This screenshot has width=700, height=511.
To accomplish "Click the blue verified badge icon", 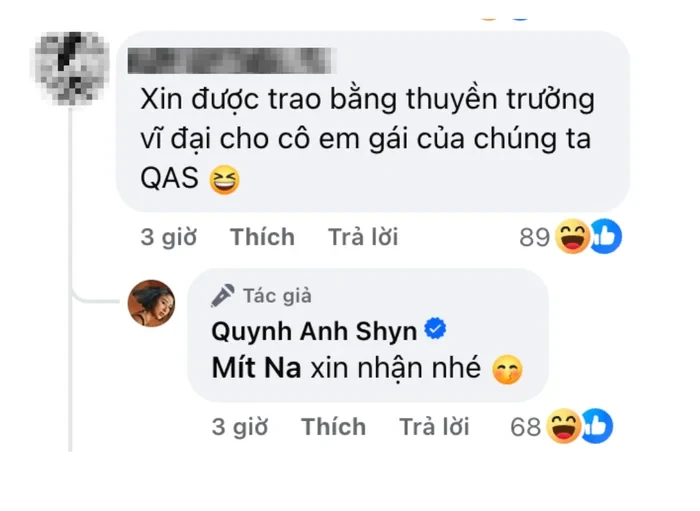I will point(435,329).
